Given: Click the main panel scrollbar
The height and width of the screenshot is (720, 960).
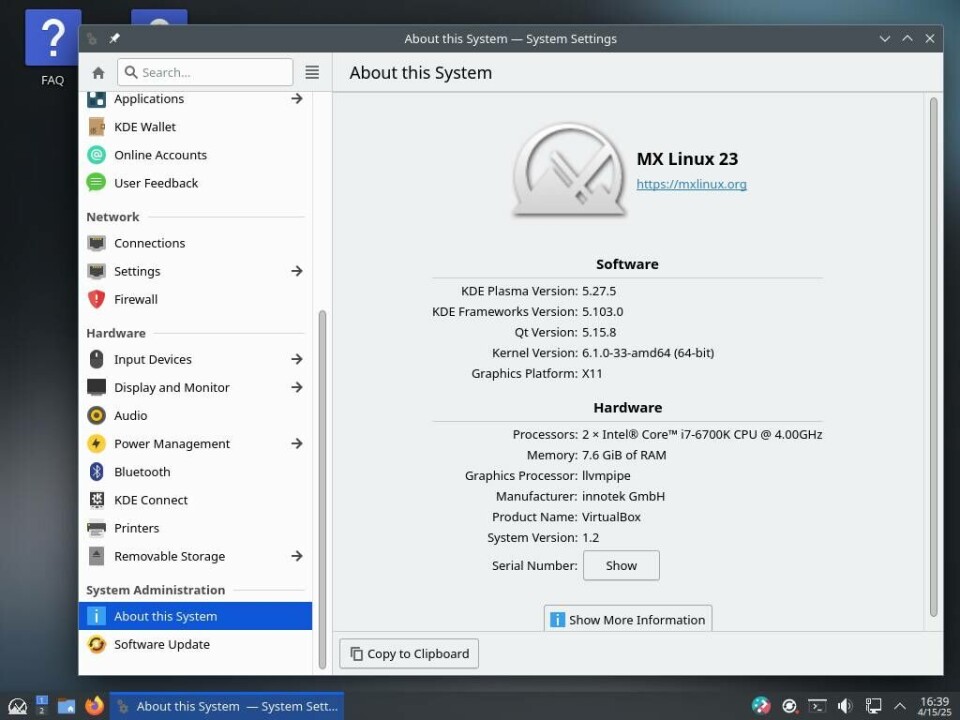Looking at the screenshot, I should click(x=934, y=357).
